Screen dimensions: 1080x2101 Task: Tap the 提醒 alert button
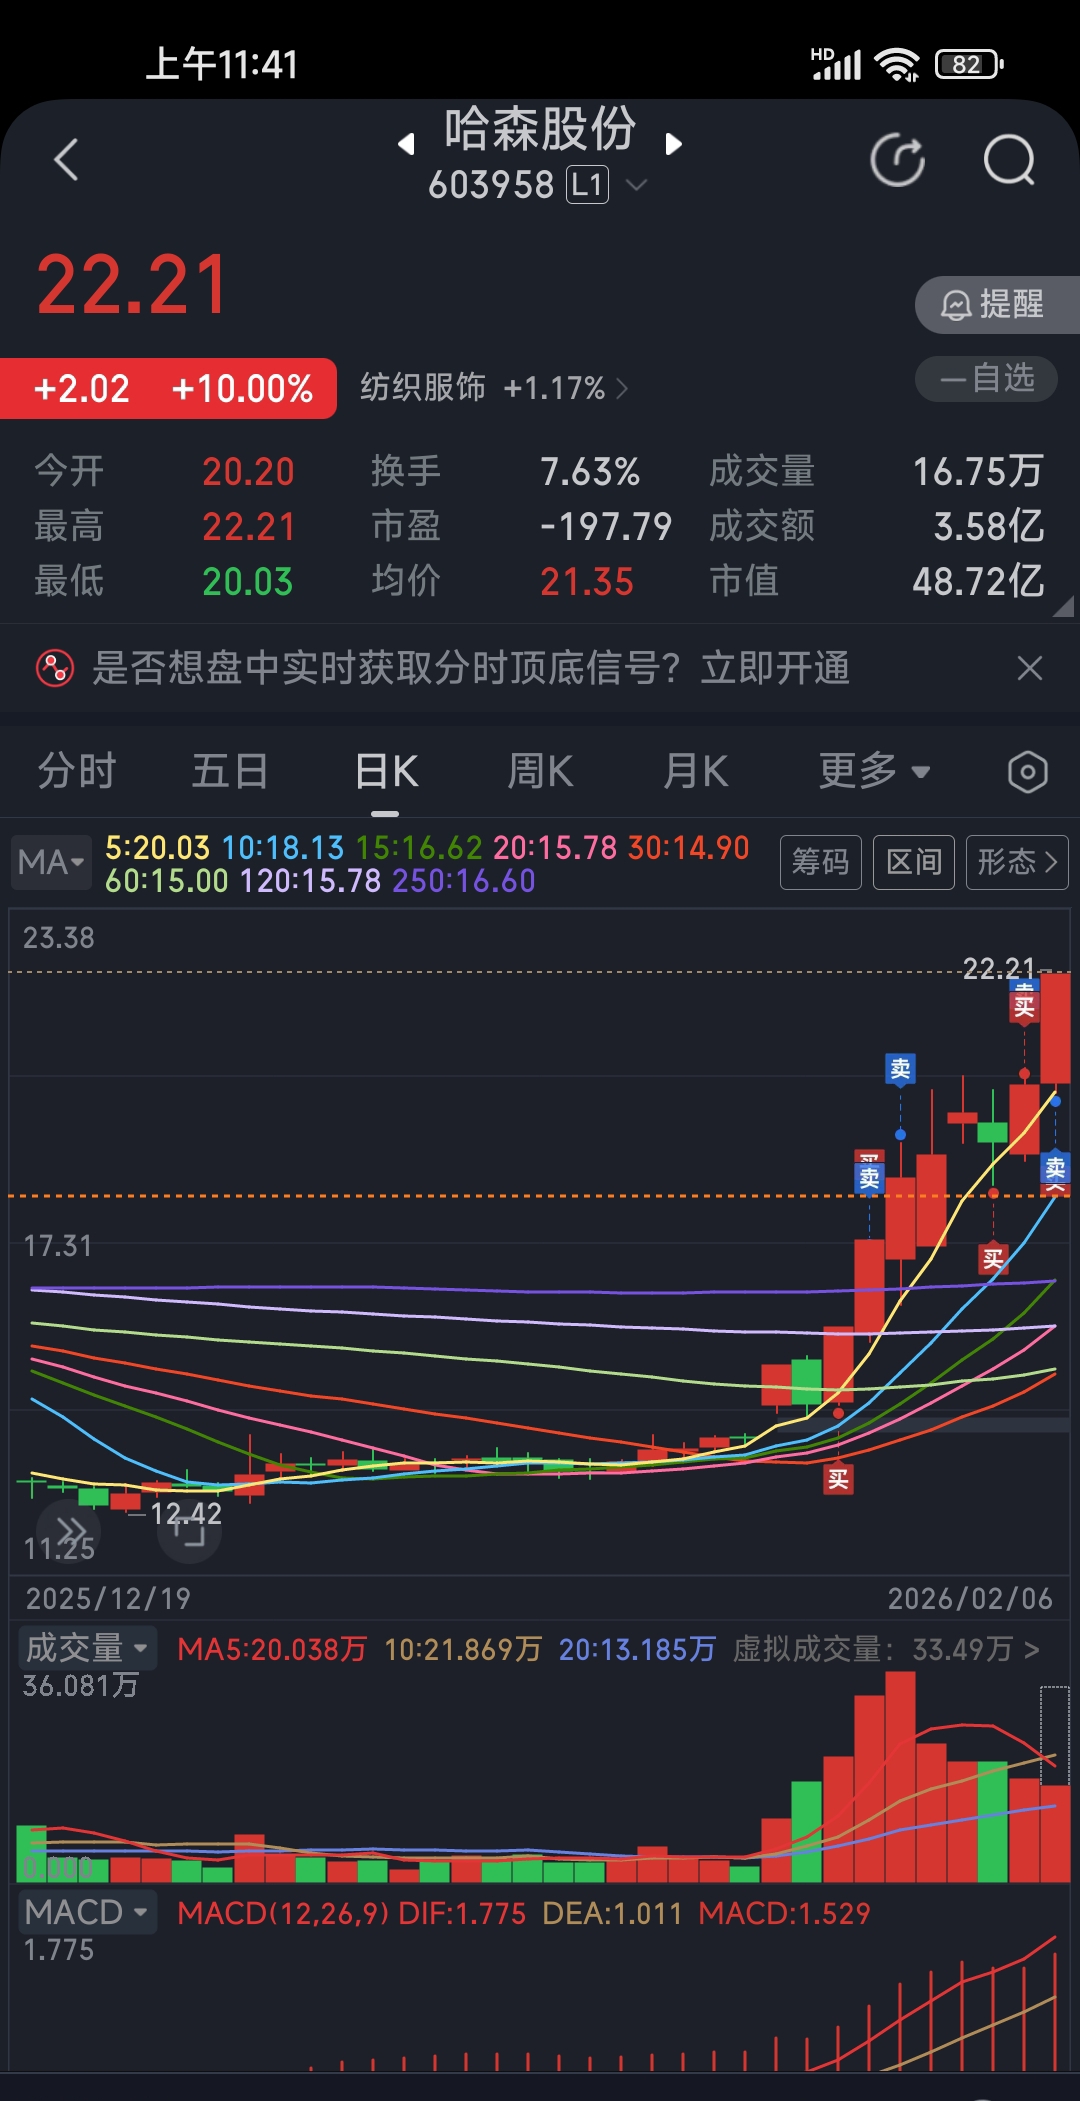click(x=996, y=304)
